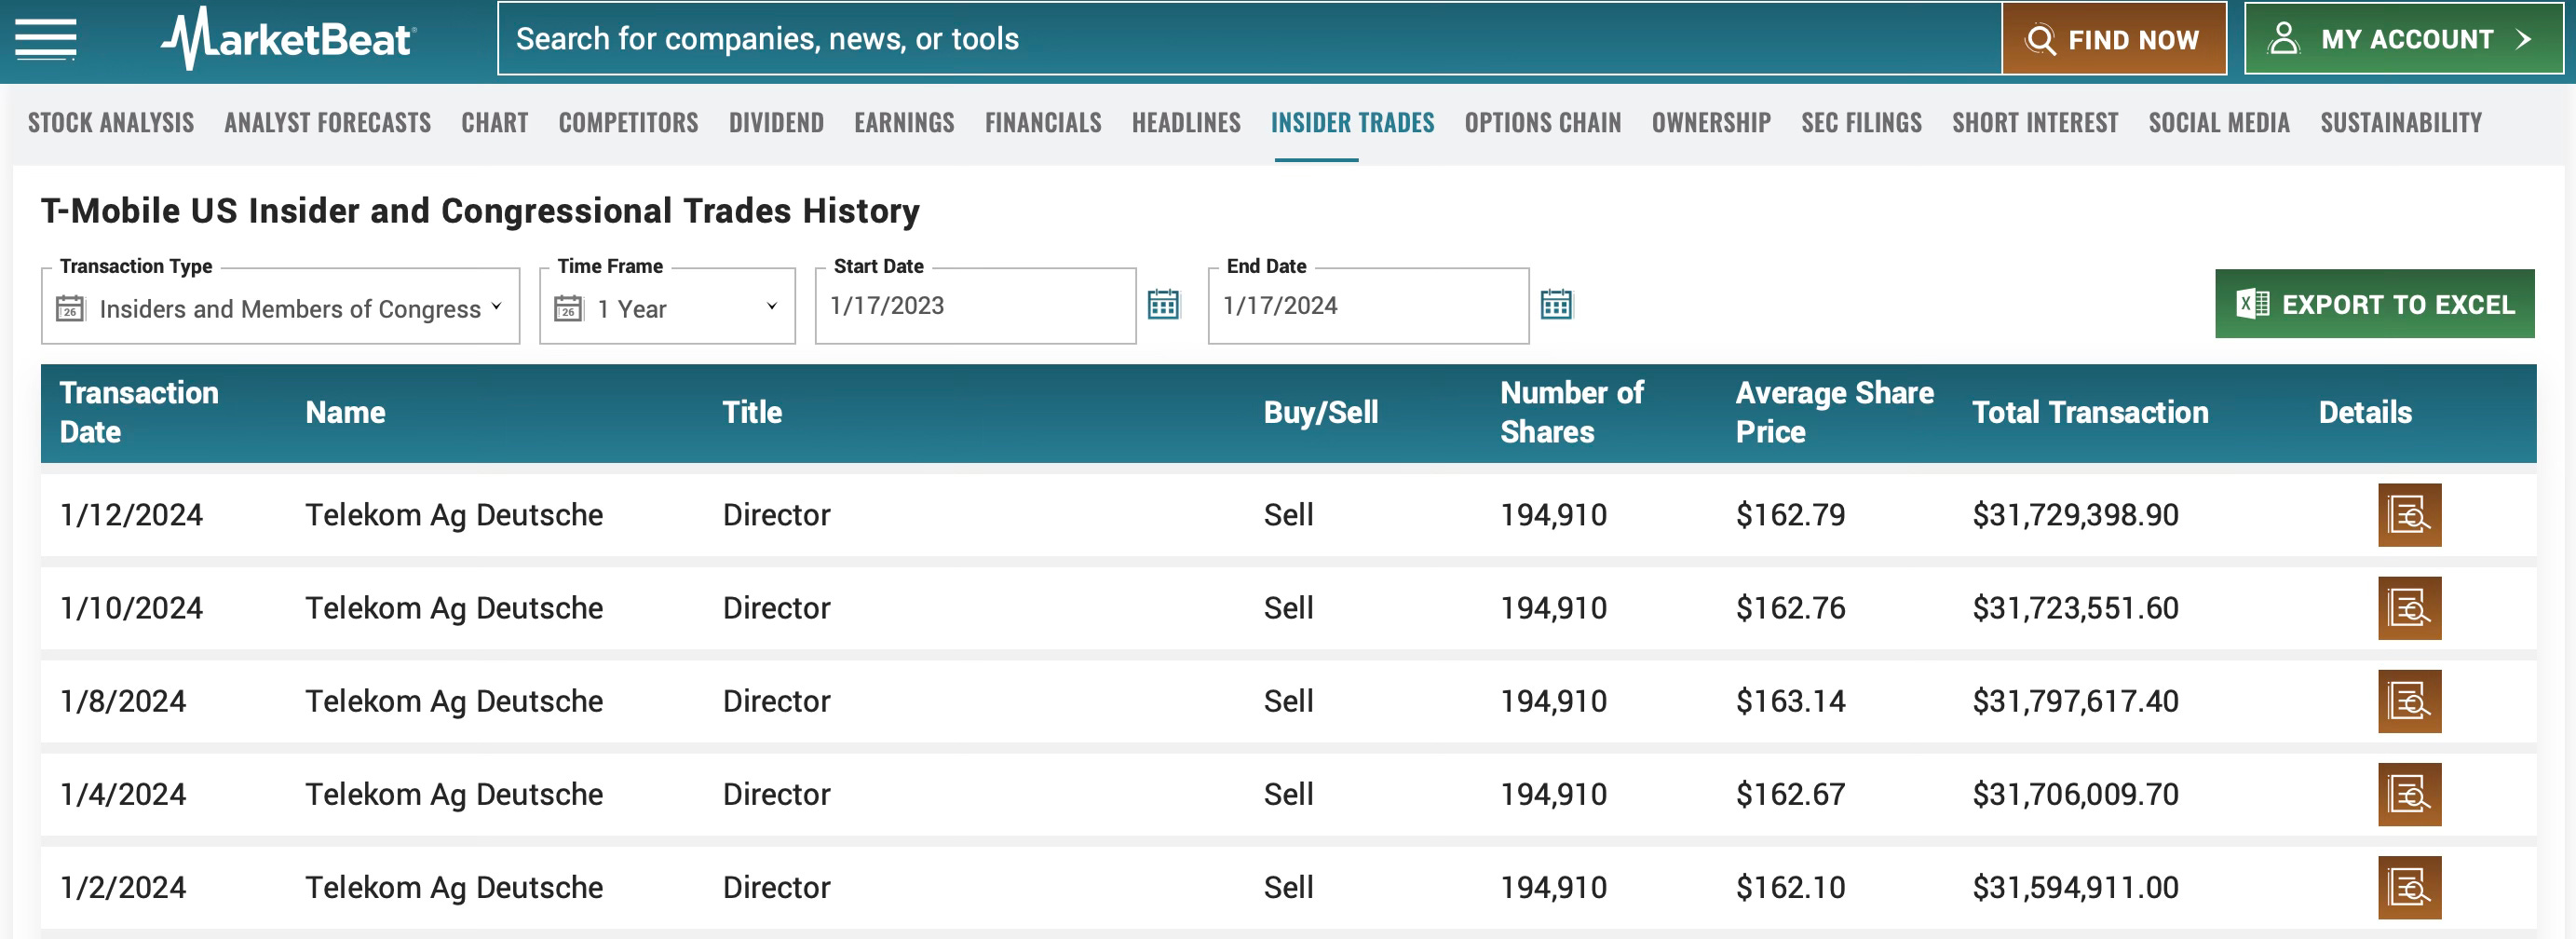
Task: Click the $31,706,009.70 total transaction value
Action: (x=2075, y=794)
